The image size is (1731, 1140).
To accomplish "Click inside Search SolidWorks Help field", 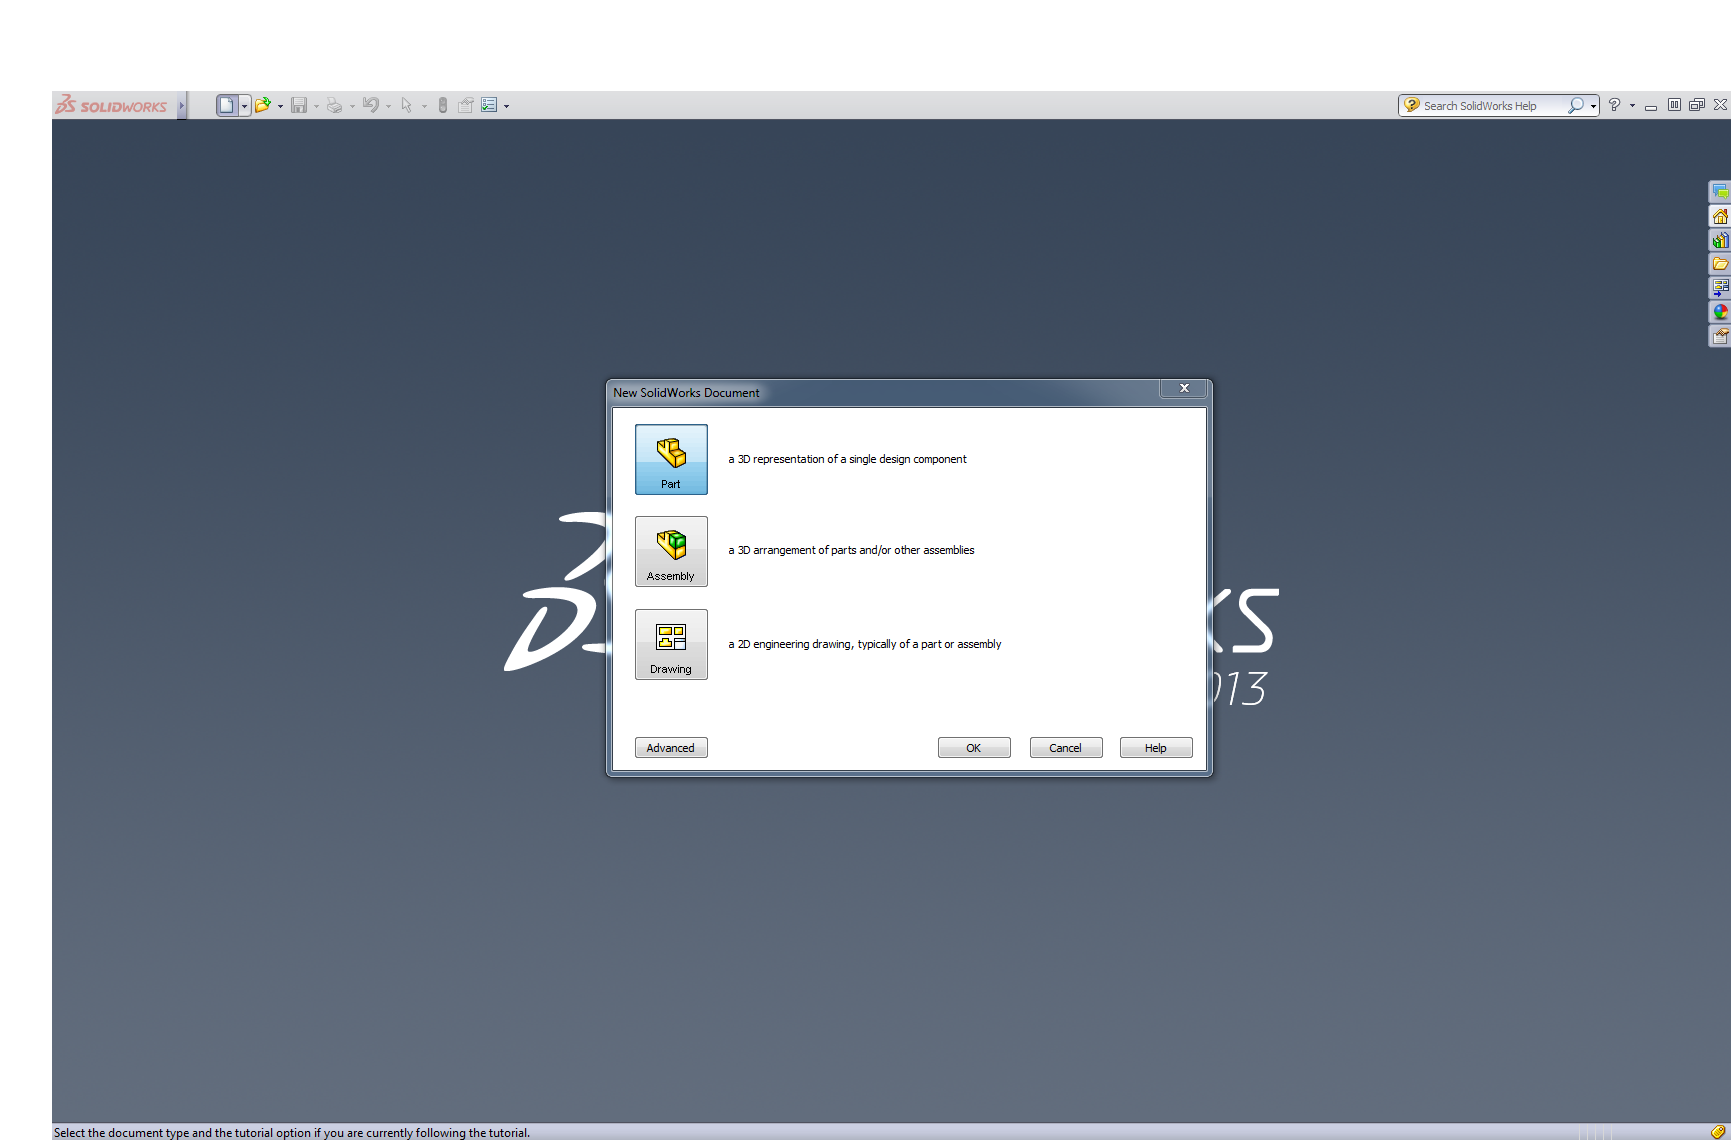I will (x=1493, y=106).
